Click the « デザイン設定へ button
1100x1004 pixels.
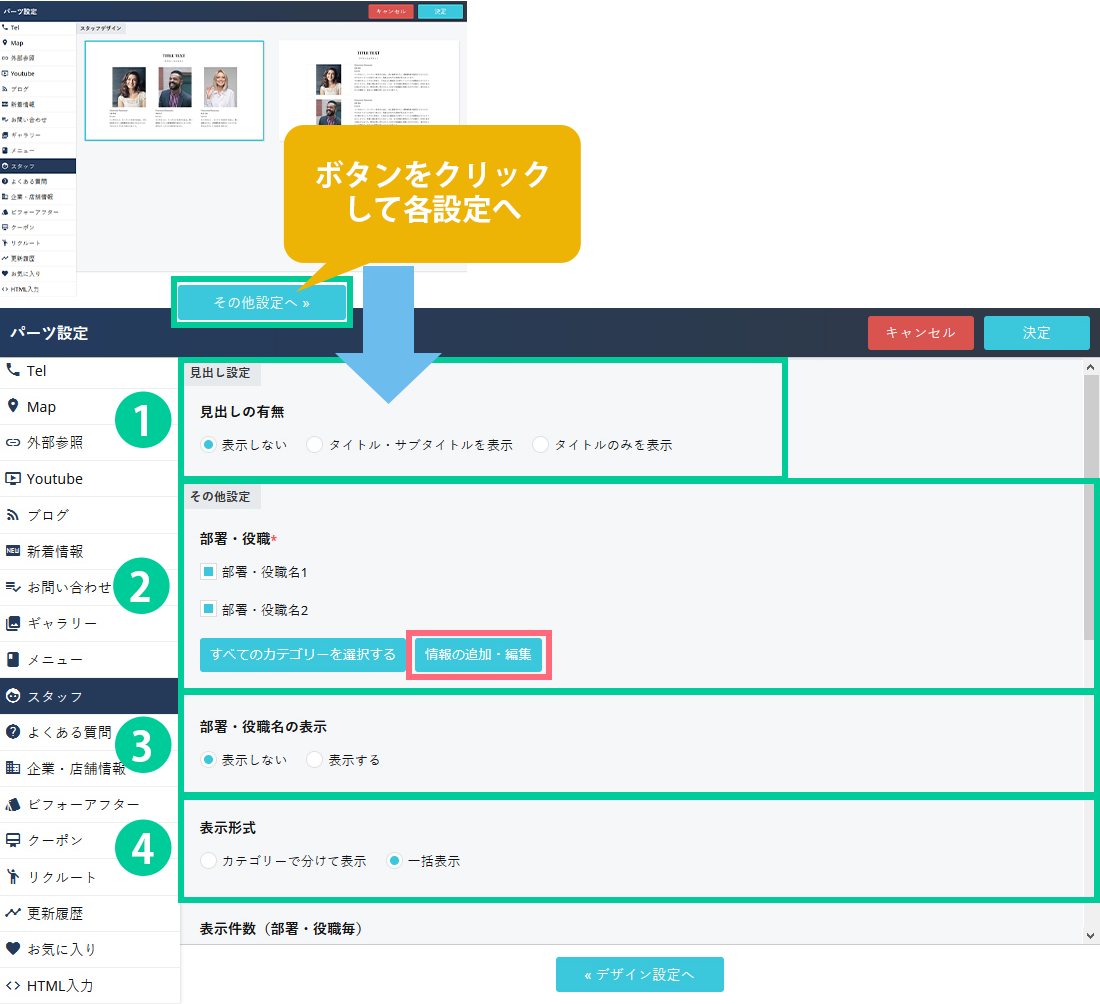[639, 974]
